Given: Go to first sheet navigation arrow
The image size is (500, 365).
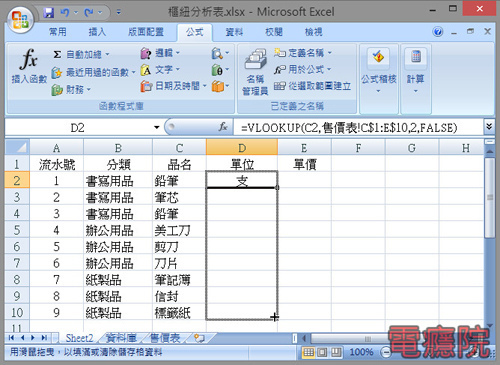Looking at the screenshot, I should (11, 338).
